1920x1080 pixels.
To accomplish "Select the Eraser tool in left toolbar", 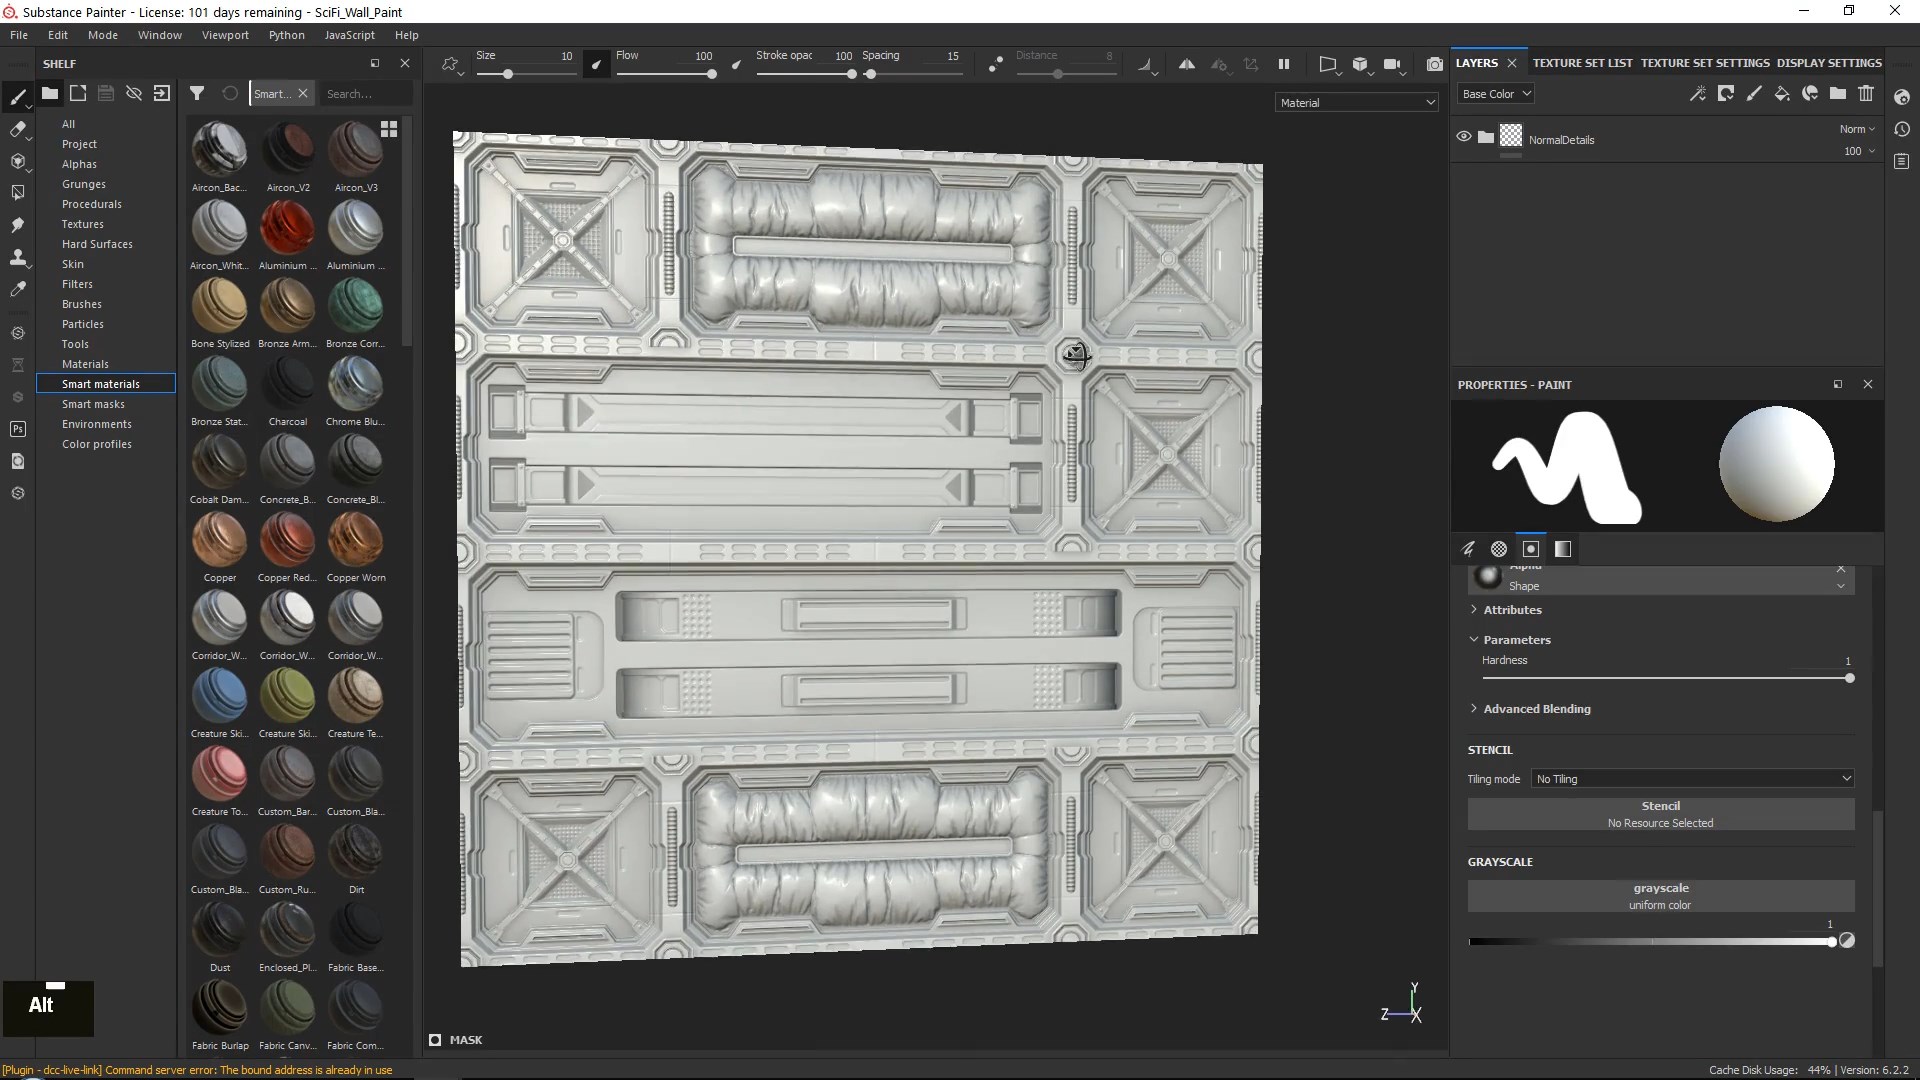I will (17, 129).
